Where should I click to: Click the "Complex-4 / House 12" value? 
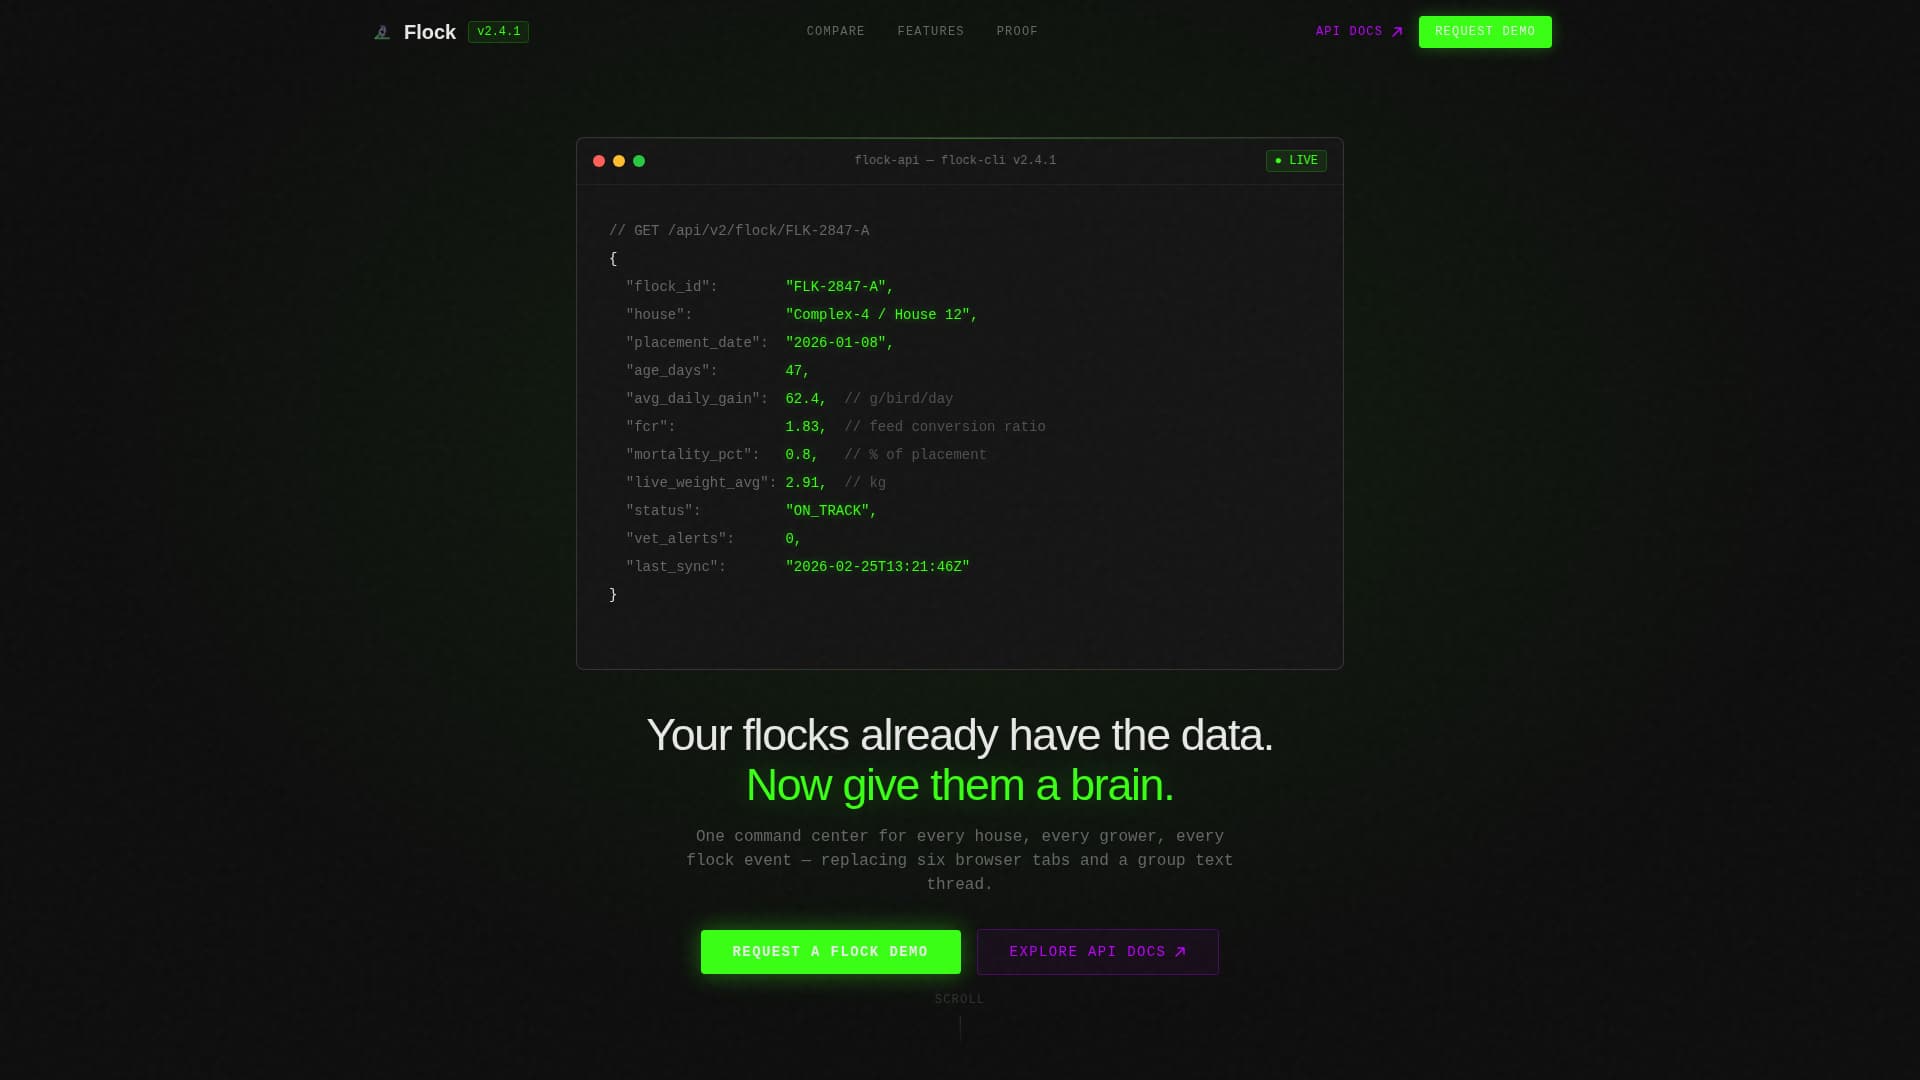pyautogui.click(x=881, y=315)
